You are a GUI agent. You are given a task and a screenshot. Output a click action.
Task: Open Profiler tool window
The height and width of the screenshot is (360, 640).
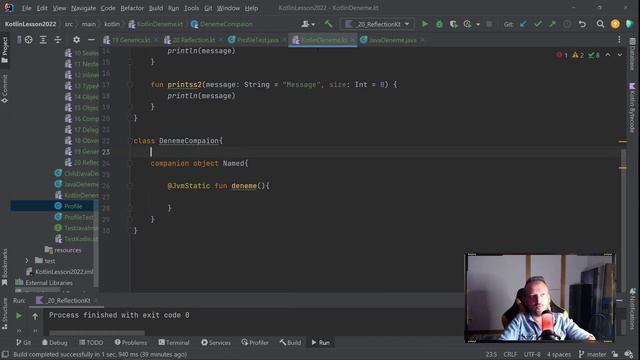coord(255,342)
